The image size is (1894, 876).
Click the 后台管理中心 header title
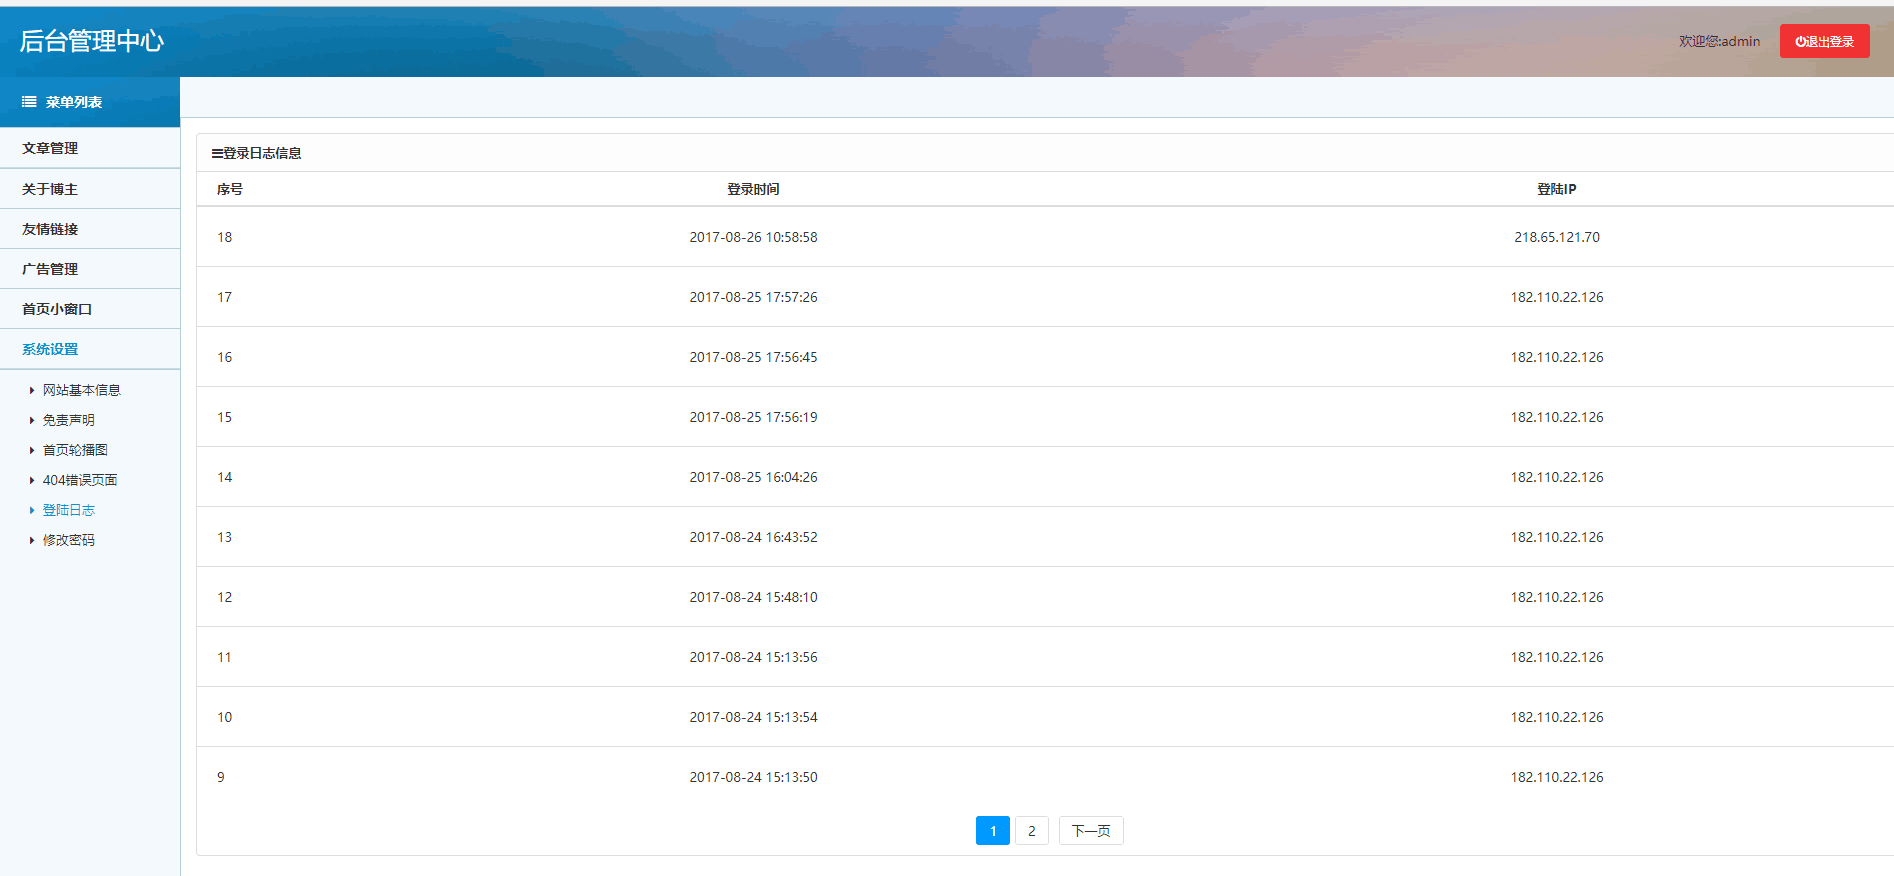[x=91, y=41]
